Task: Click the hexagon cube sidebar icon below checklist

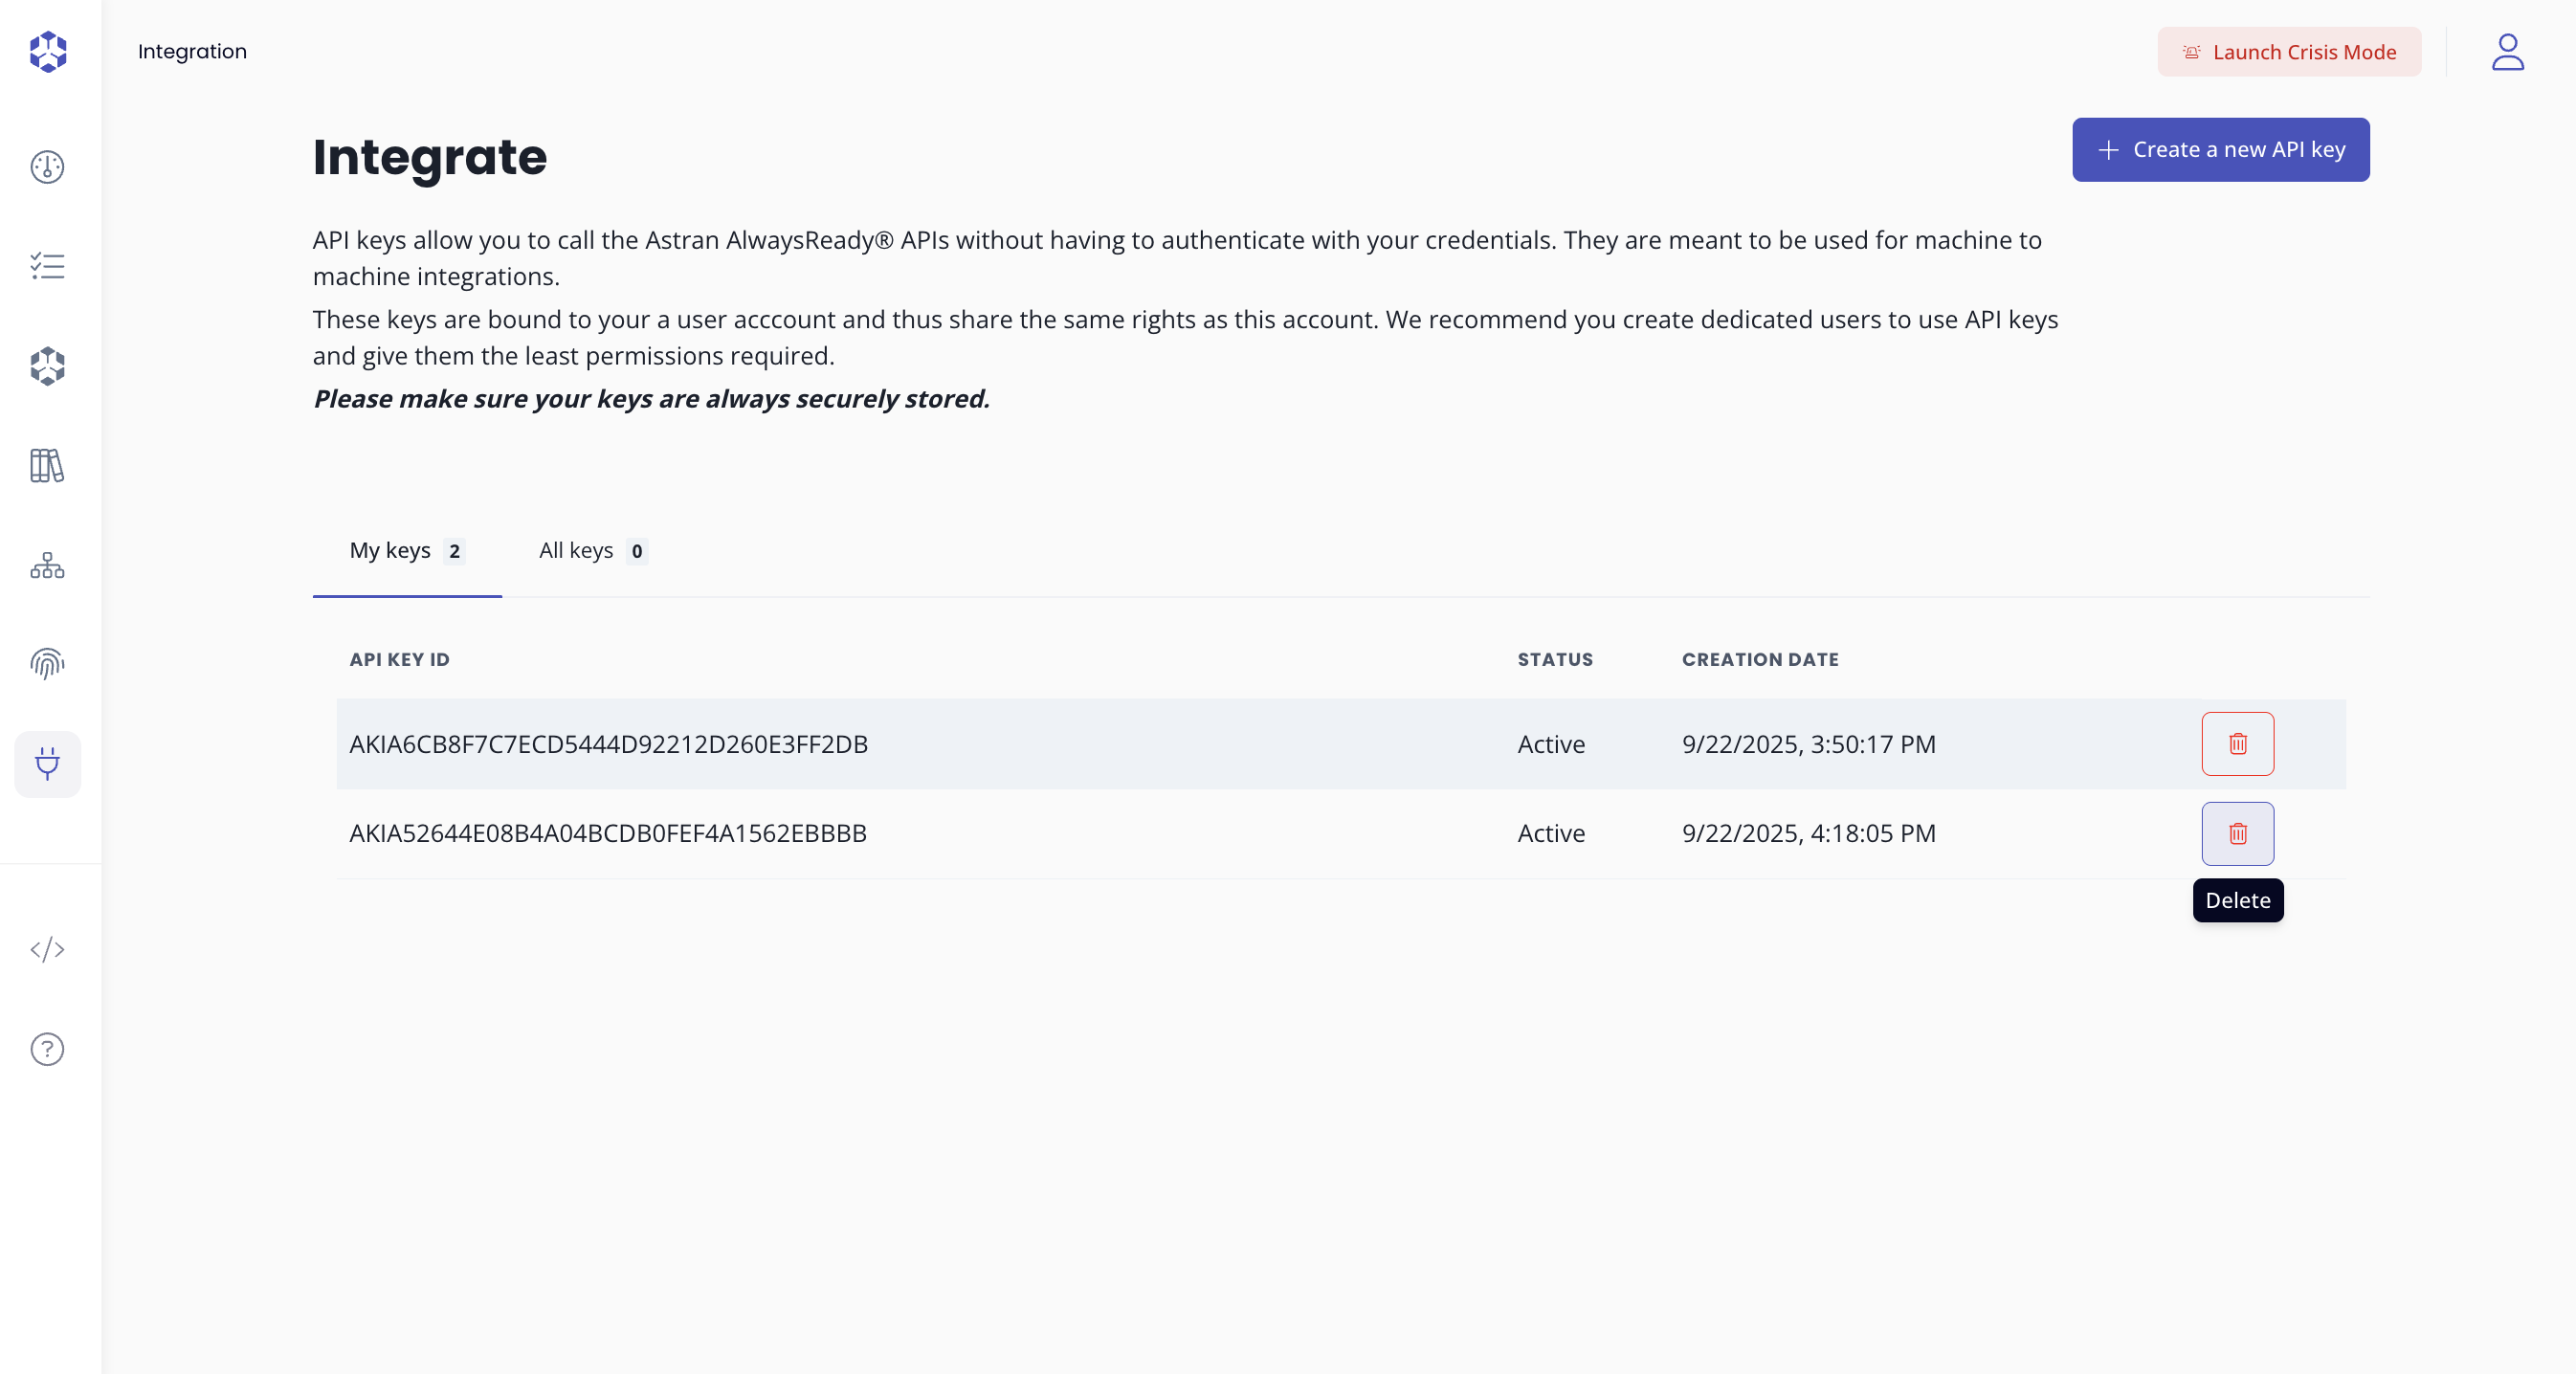Action: 47,366
